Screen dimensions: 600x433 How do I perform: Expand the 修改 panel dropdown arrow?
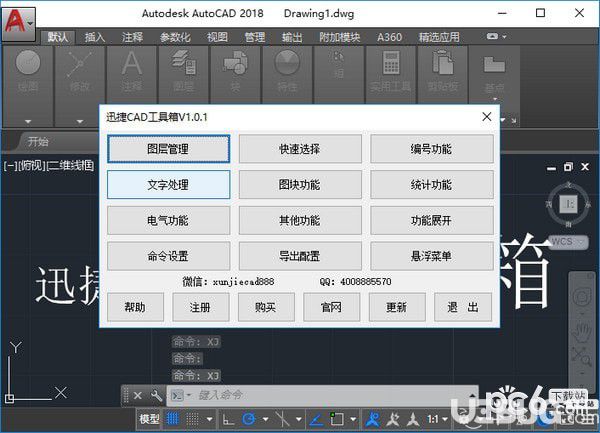[x=80, y=122]
